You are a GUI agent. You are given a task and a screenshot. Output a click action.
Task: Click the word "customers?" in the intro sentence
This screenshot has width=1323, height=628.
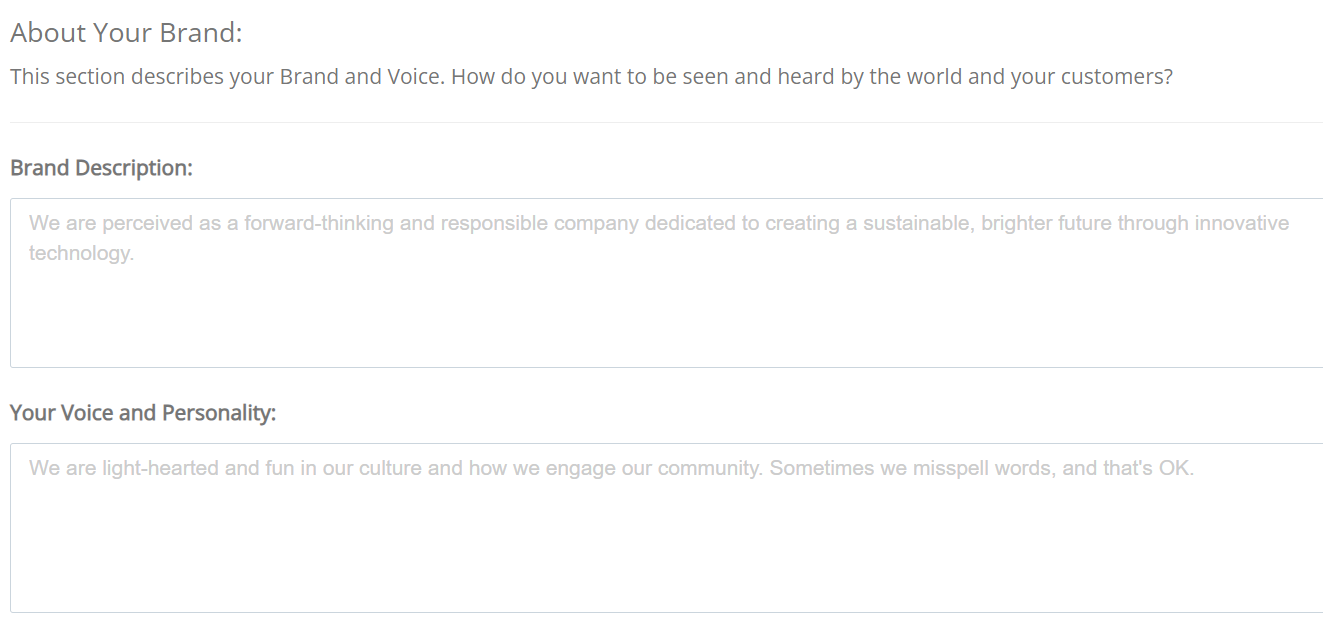coord(1119,77)
